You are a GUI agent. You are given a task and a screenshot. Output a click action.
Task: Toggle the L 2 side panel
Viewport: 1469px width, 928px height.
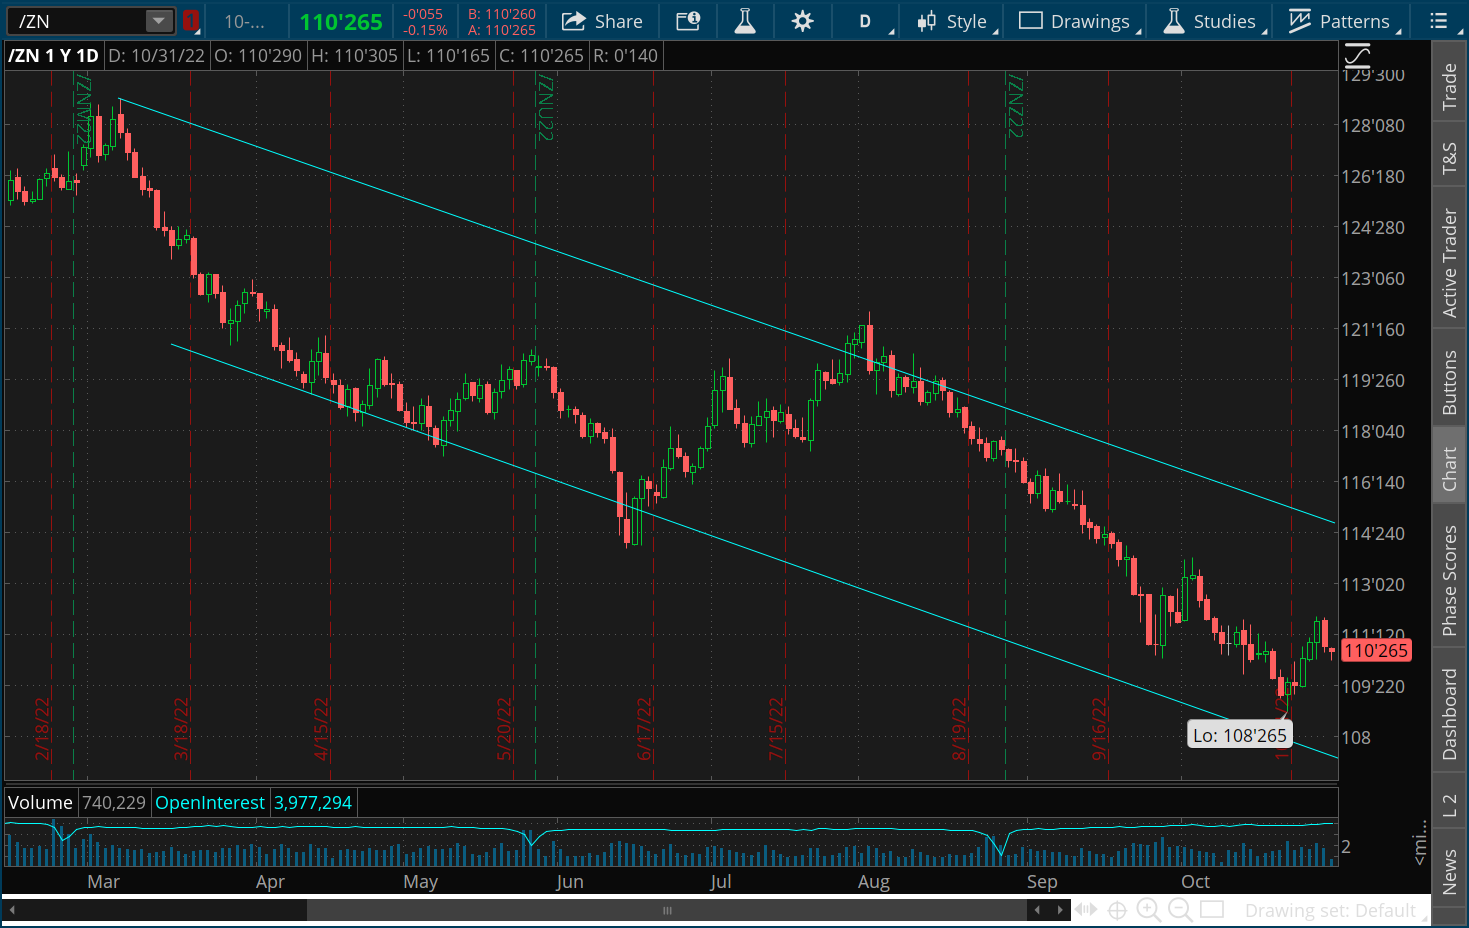pyautogui.click(x=1449, y=806)
